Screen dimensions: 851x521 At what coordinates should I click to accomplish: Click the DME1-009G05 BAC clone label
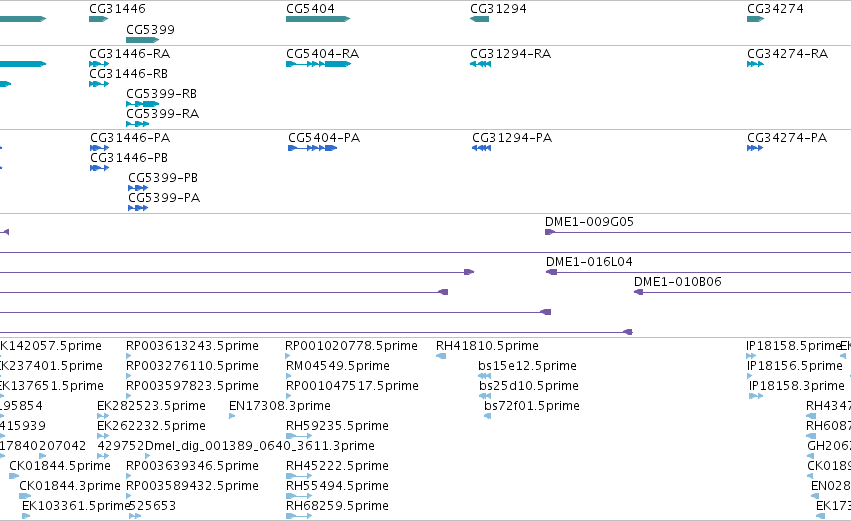click(x=589, y=222)
